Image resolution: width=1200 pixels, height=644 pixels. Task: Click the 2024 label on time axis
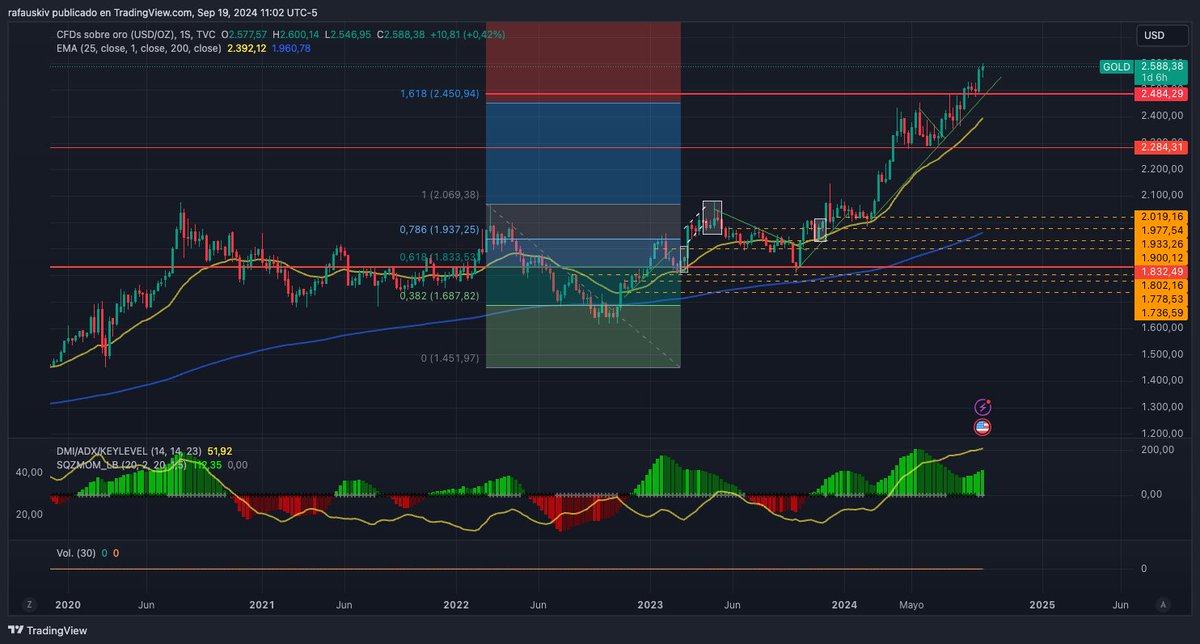click(x=844, y=605)
